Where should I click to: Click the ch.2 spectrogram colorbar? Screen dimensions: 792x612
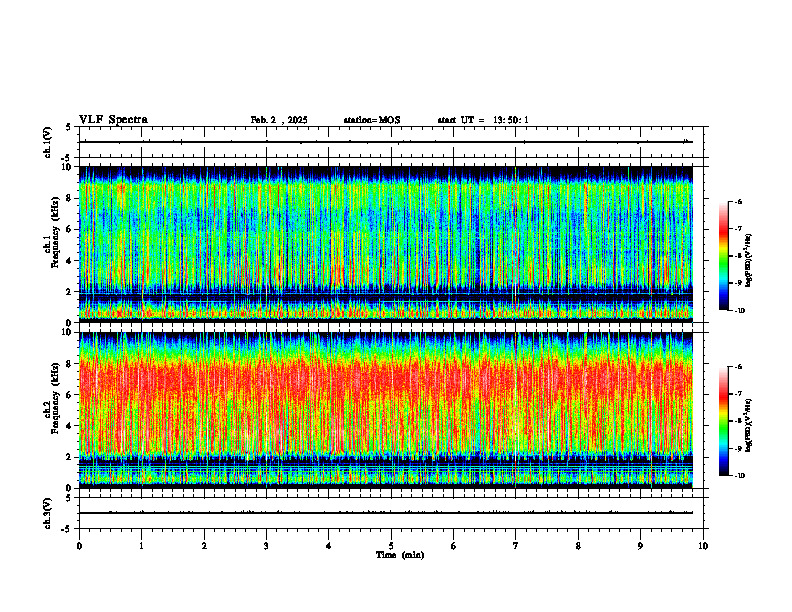pyautogui.click(x=723, y=421)
